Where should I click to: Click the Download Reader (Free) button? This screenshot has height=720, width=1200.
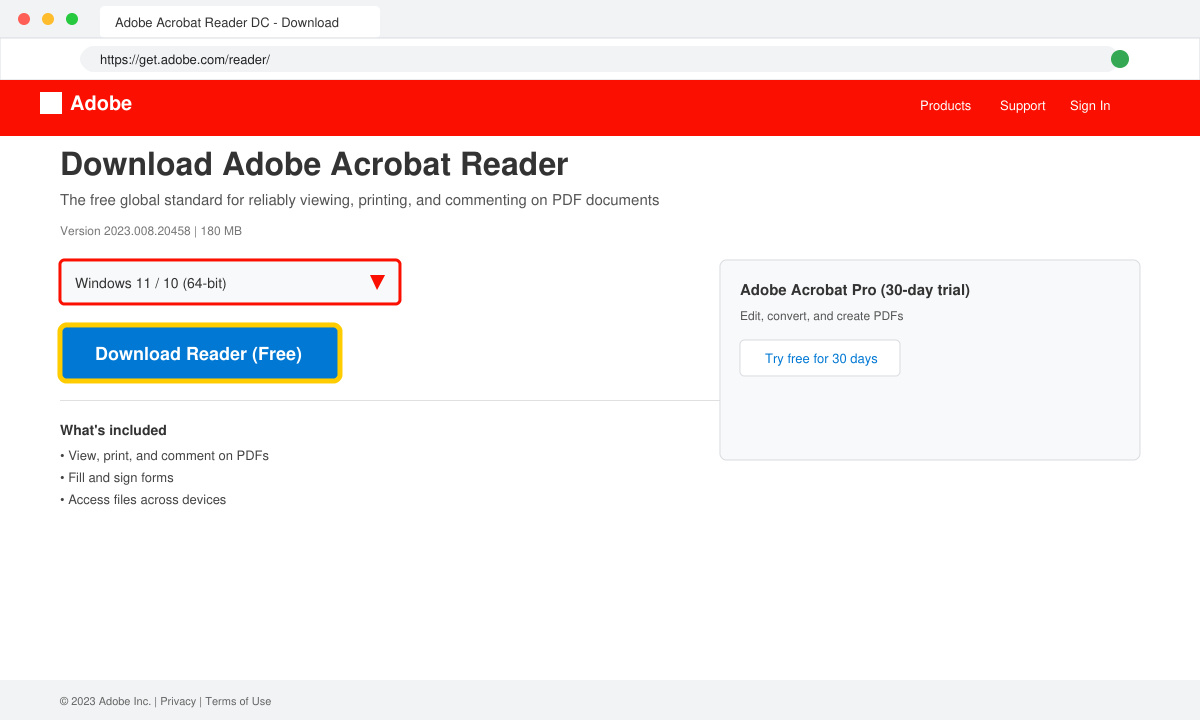200,353
